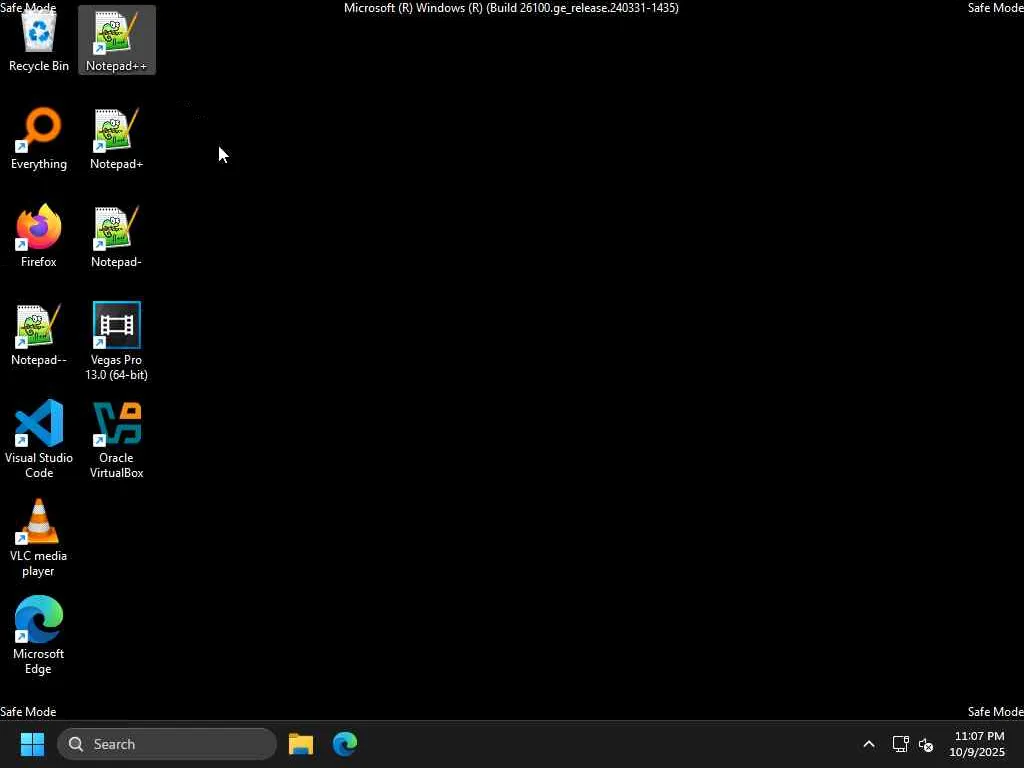Open the muted volume tray icon

(926, 744)
